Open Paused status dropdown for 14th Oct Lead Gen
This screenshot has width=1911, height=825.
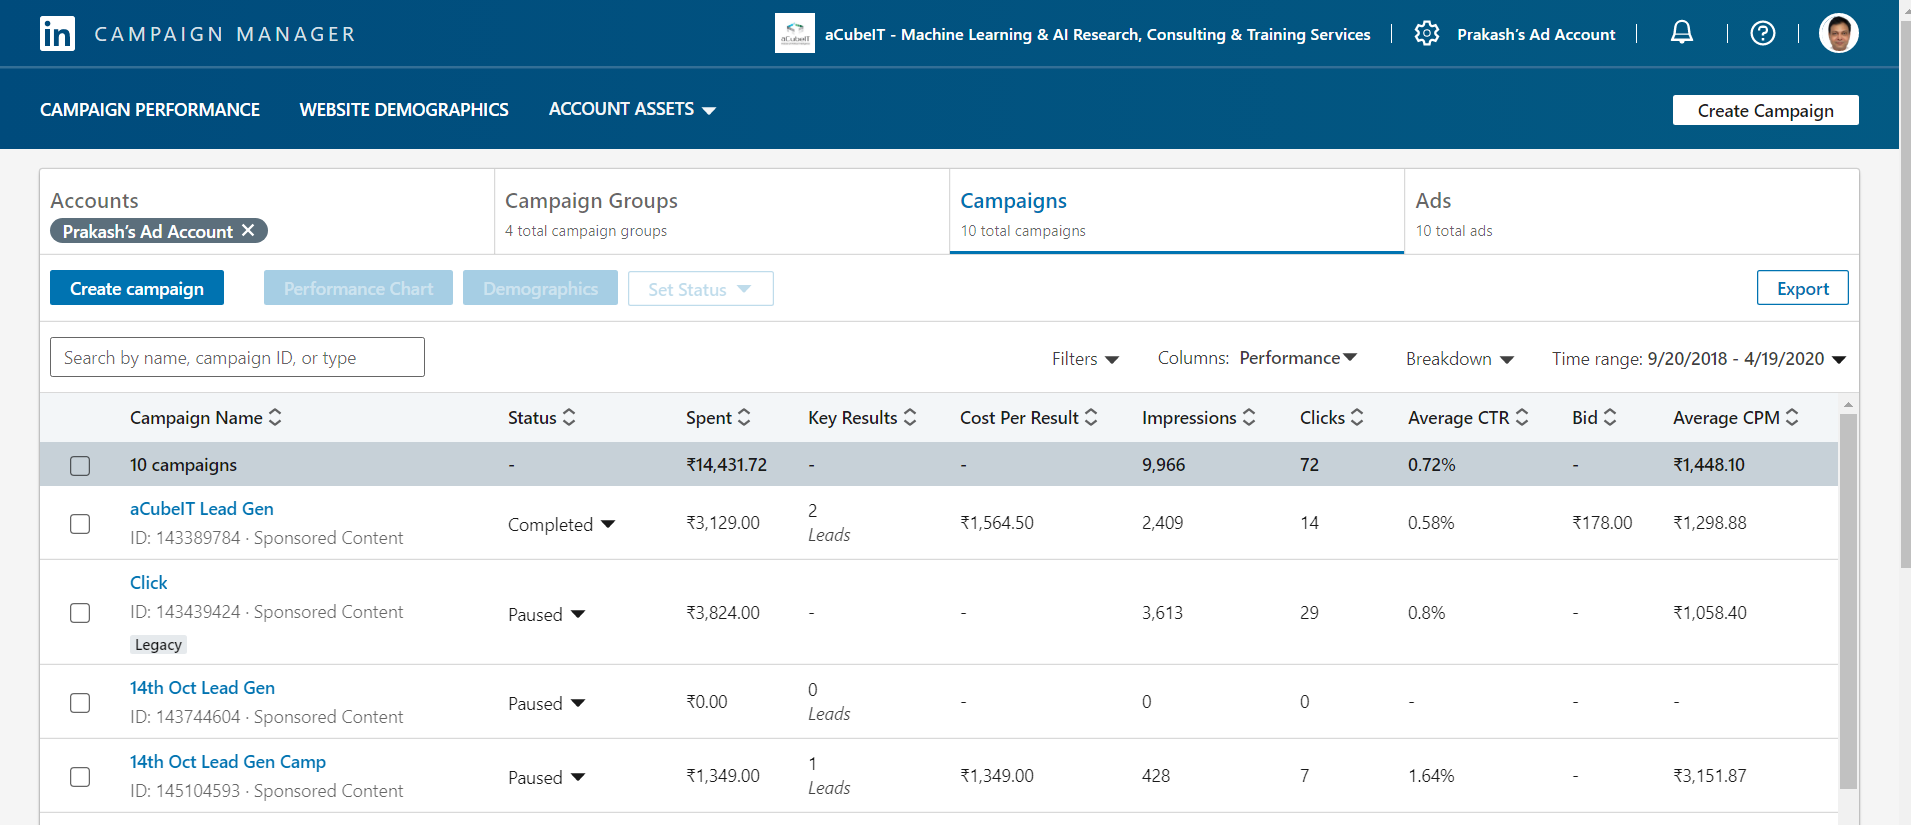pos(546,704)
